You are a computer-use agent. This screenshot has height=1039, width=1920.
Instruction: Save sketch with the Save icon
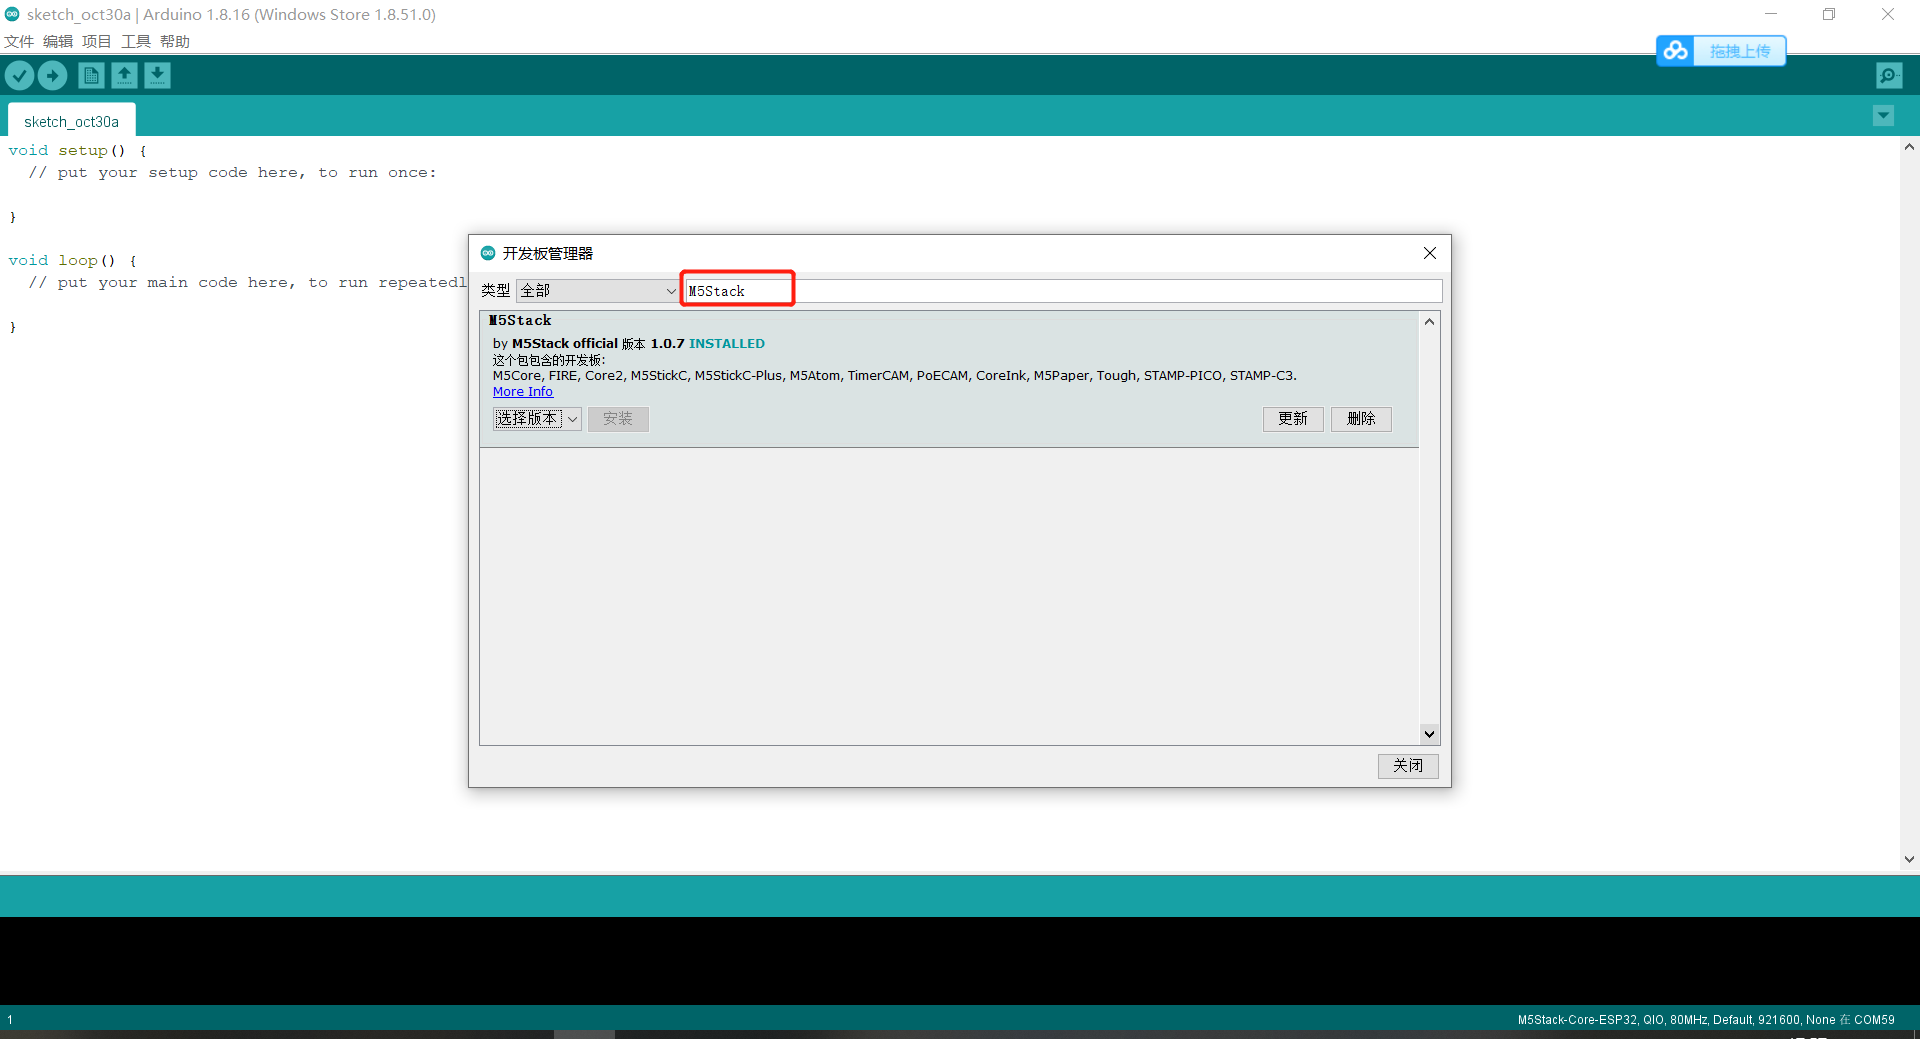click(x=157, y=75)
